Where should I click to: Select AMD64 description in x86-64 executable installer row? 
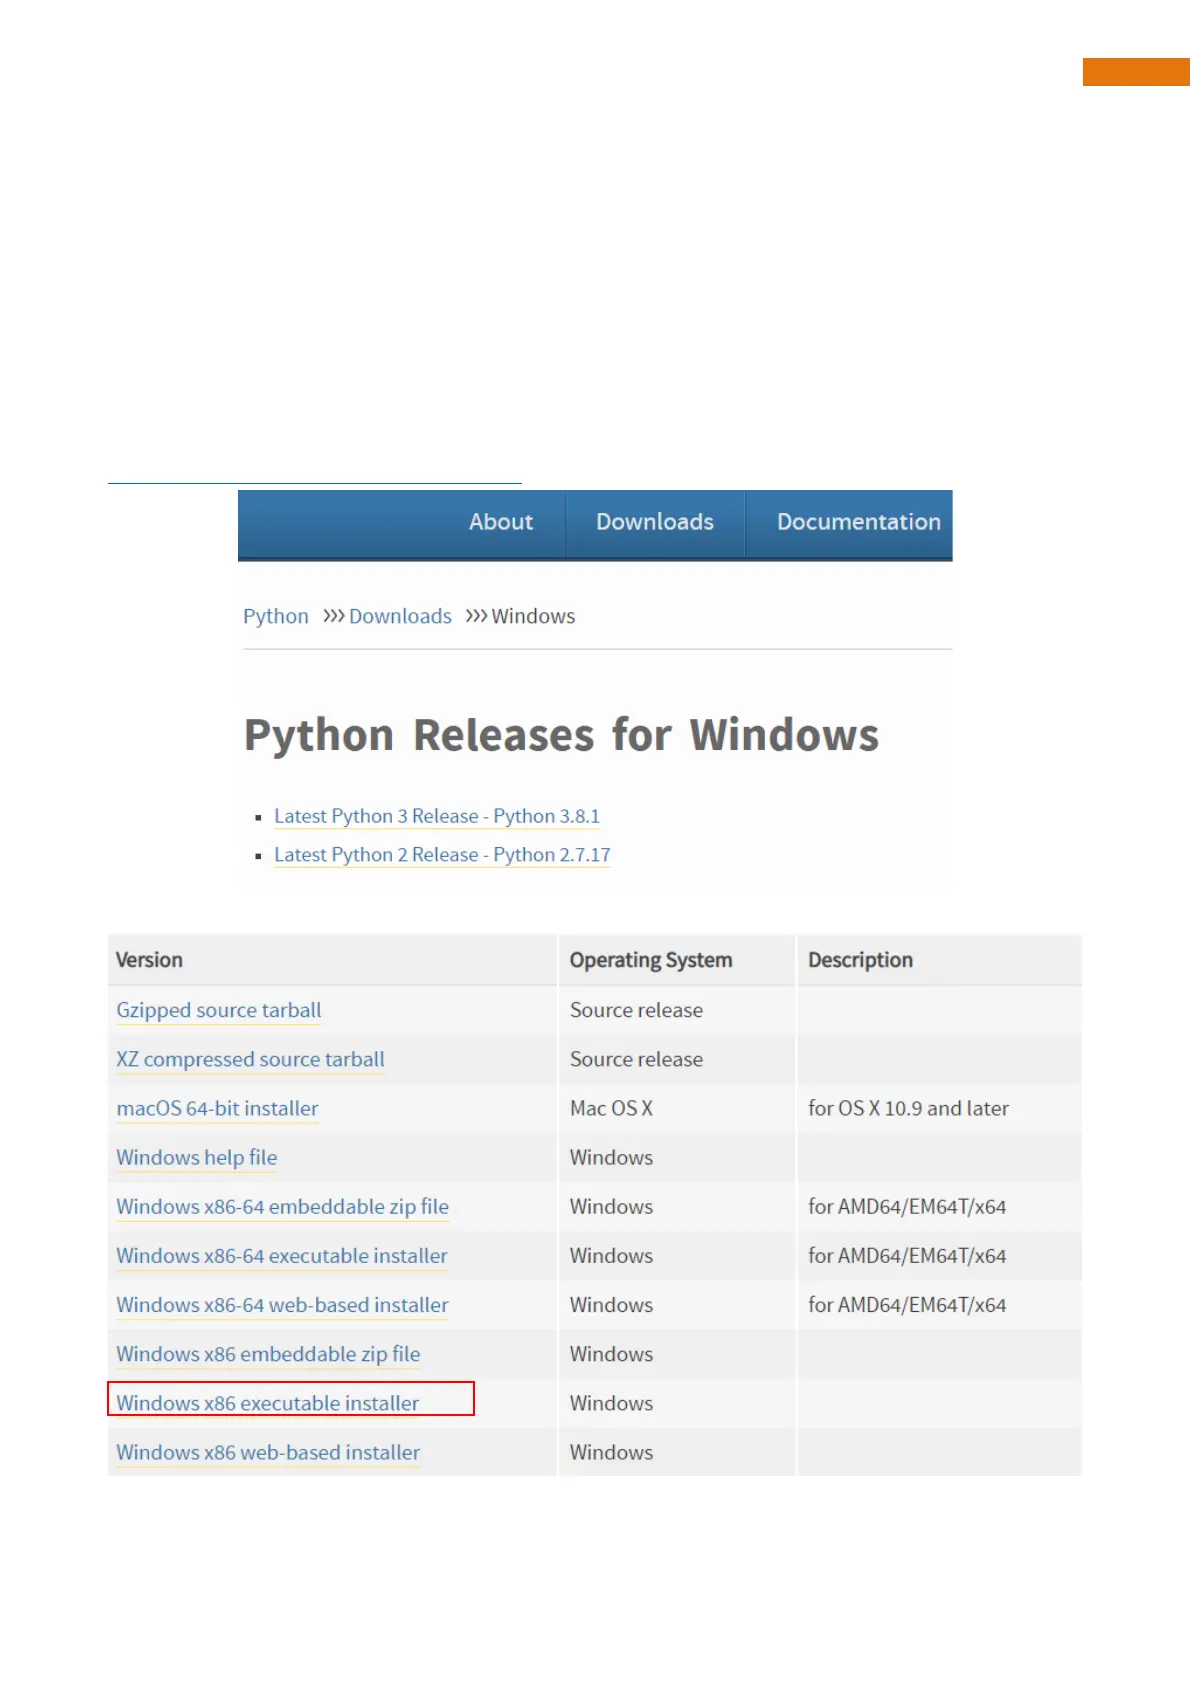coord(907,1255)
